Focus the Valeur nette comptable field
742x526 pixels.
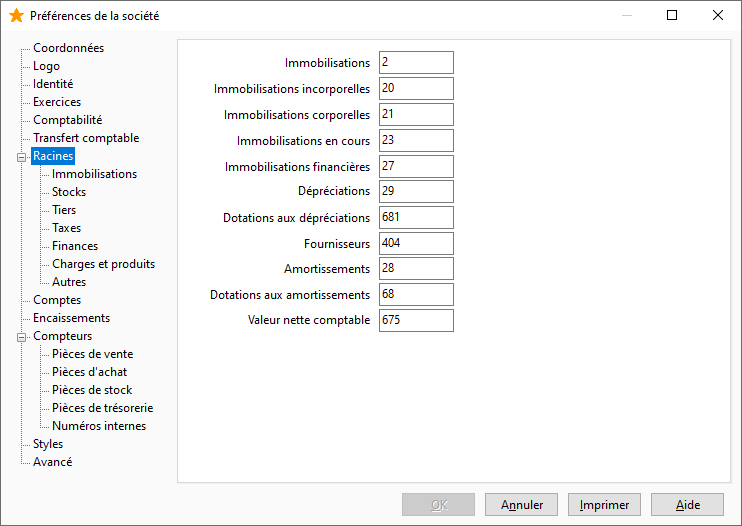pyautogui.click(x=416, y=320)
